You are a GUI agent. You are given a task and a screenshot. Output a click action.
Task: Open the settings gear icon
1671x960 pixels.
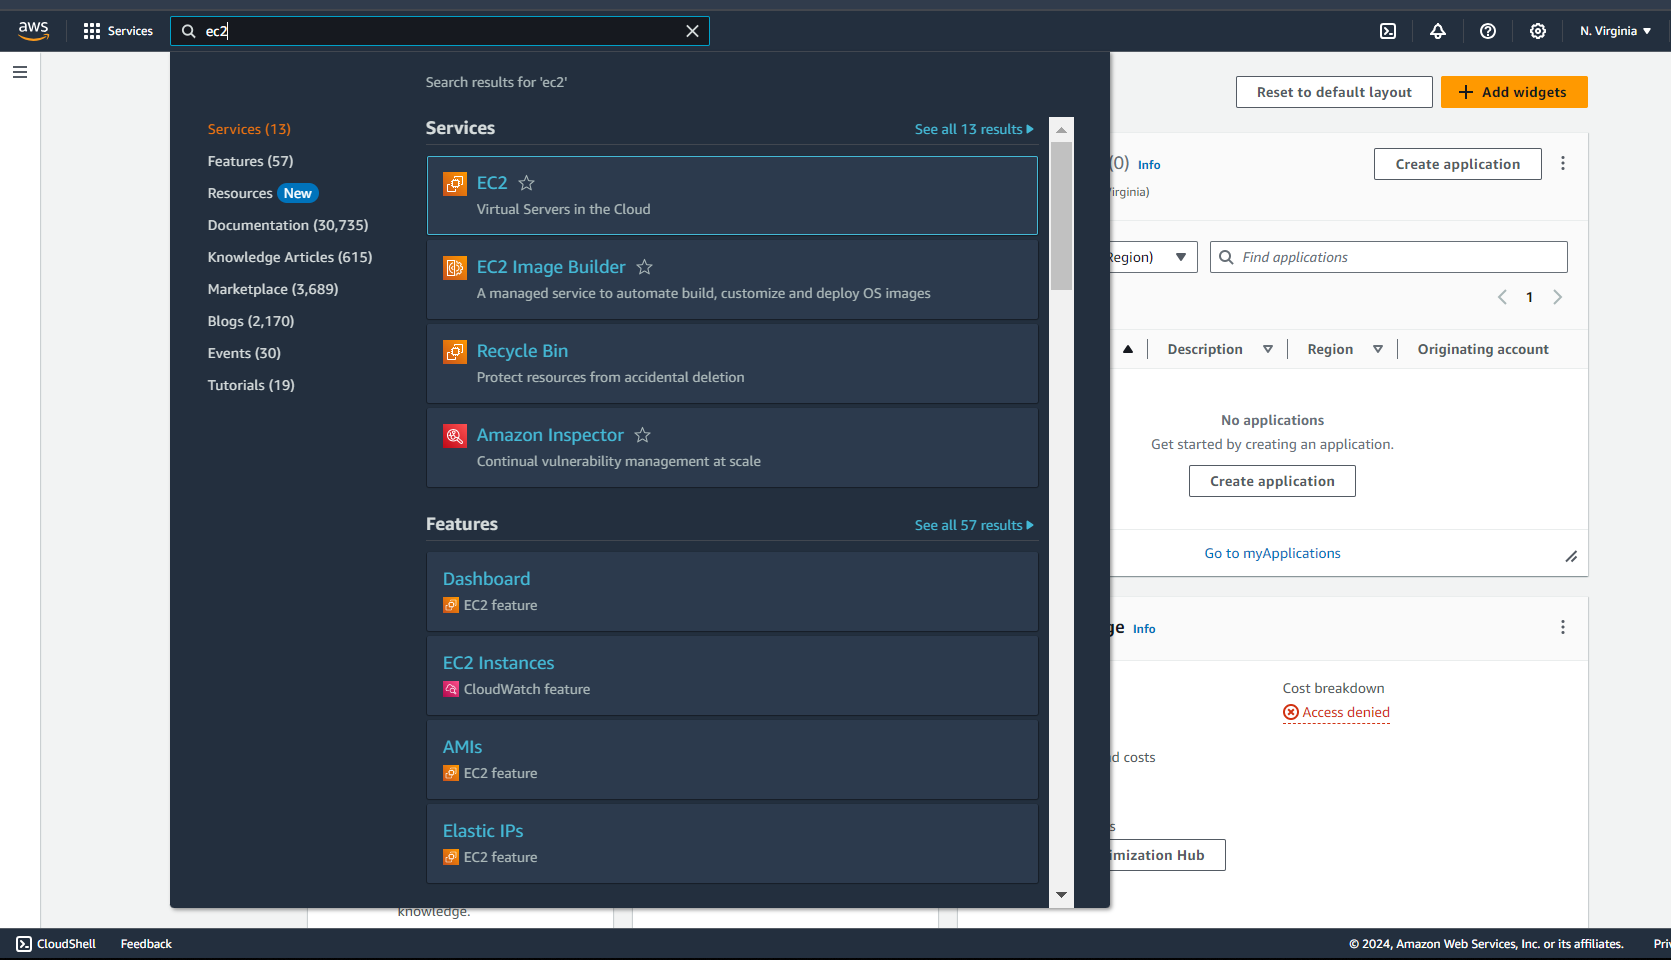tap(1537, 31)
